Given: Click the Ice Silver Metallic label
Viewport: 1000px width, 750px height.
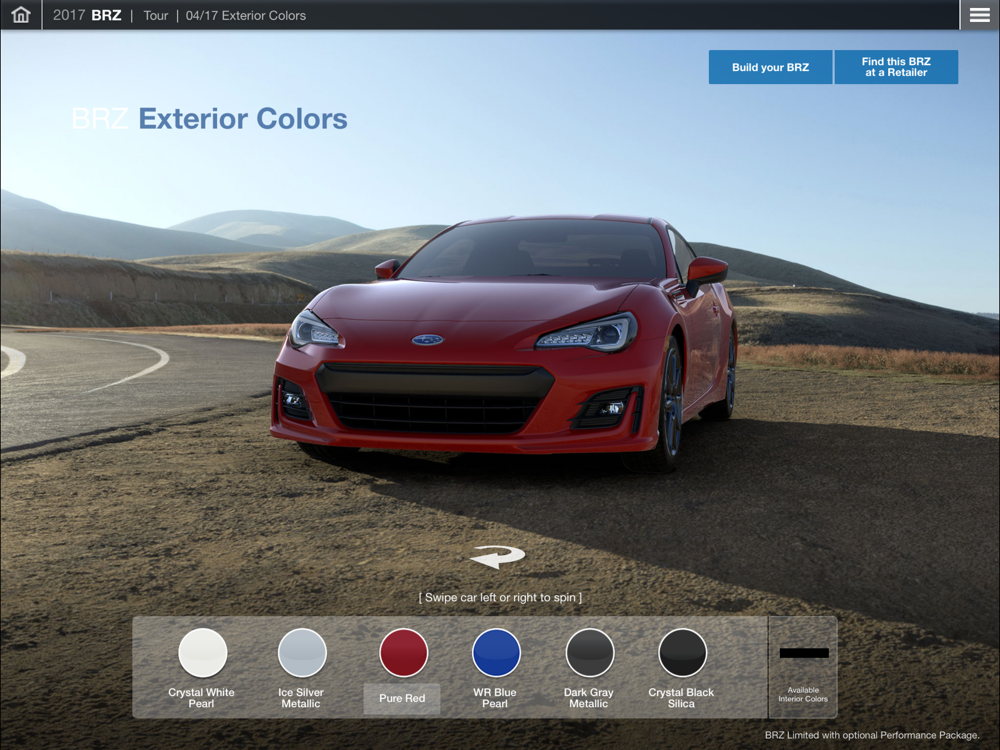Looking at the screenshot, I should click(x=301, y=698).
